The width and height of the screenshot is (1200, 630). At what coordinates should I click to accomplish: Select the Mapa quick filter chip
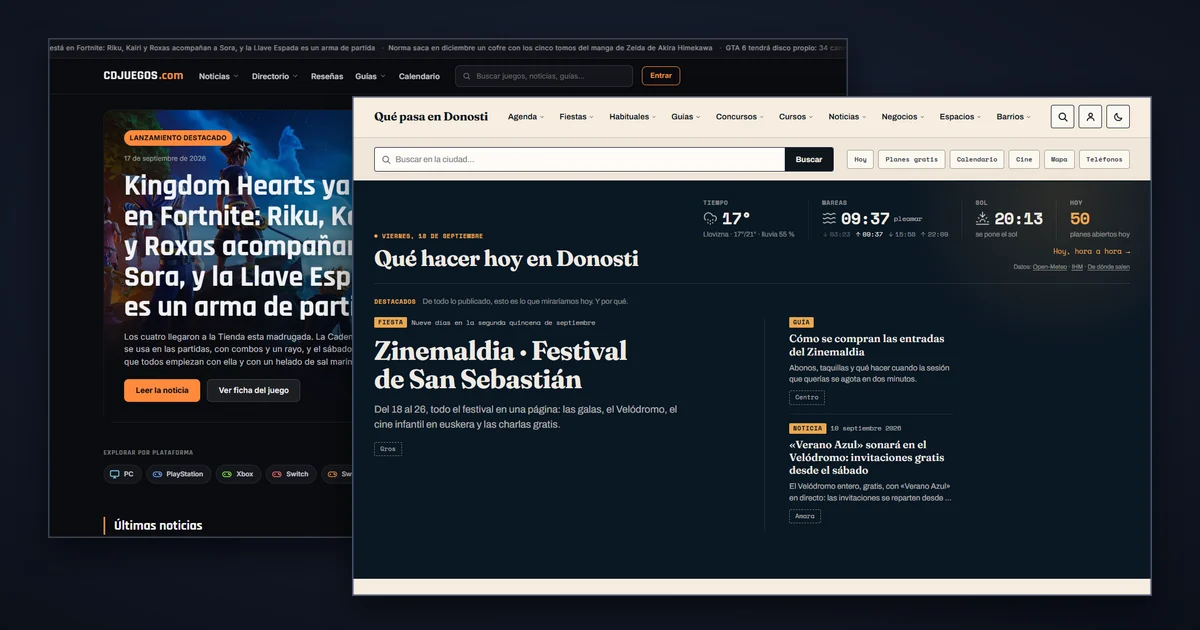(x=1059, y=159)
